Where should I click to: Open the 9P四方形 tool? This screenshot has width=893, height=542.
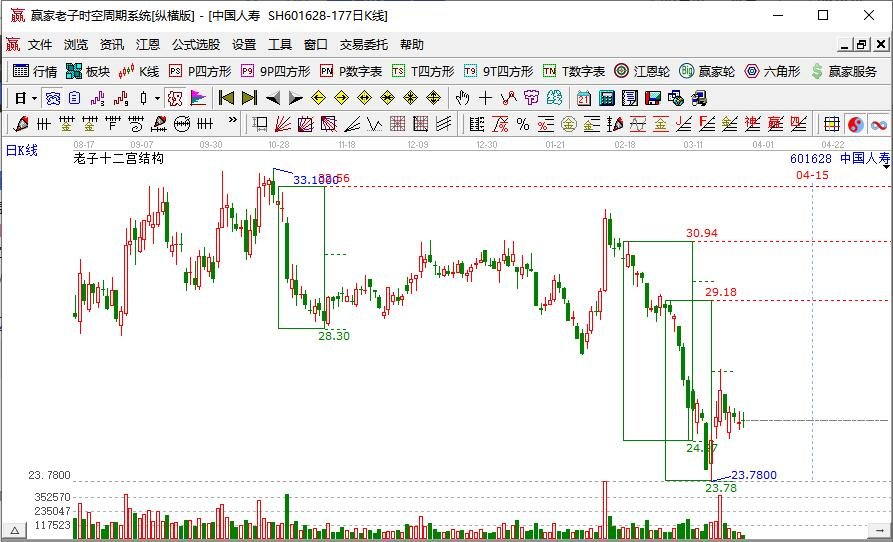pyautogui.click(x=275, y=71)
